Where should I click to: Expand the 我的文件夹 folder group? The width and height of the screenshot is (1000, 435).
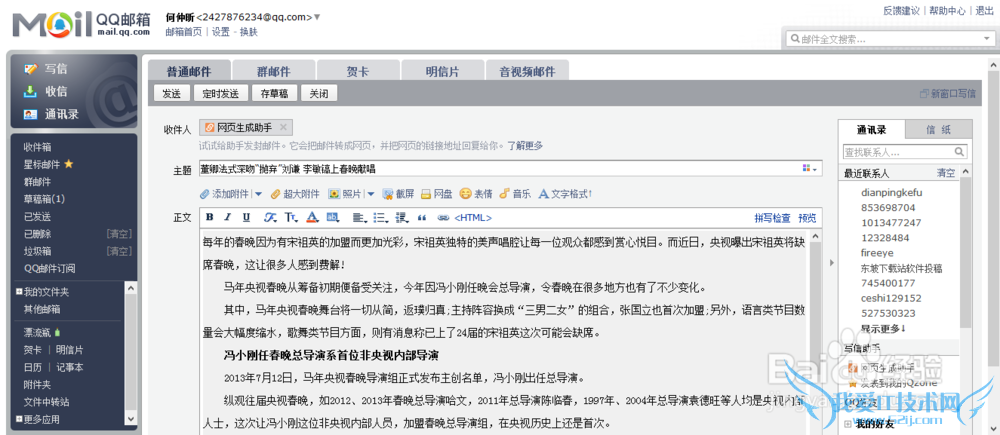point(19,292)
